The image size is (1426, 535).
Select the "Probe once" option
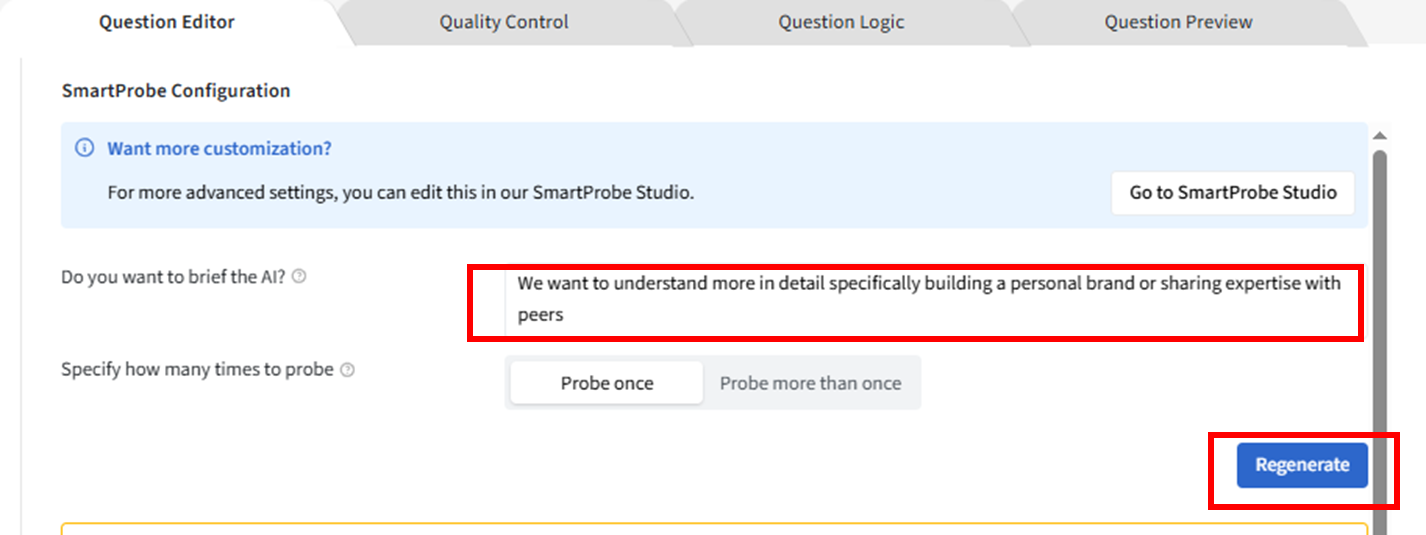[607, 383]
